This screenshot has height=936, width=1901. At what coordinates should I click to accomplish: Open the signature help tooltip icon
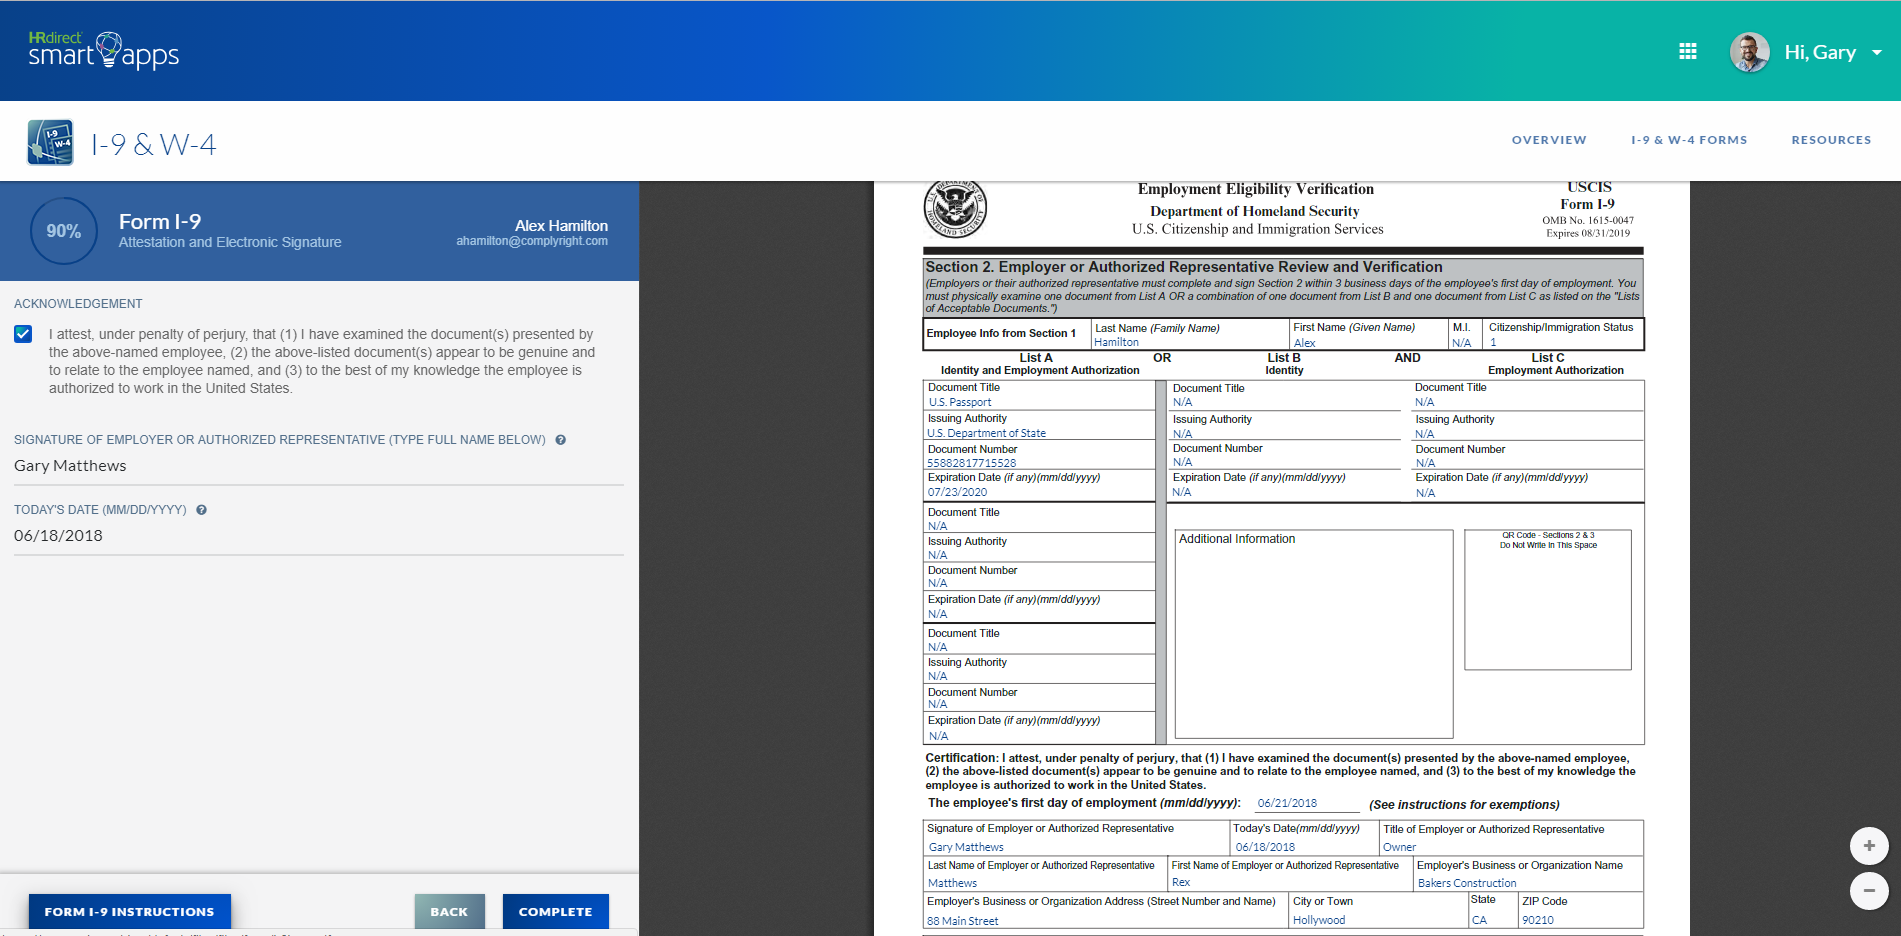pyautogui.click(x=560, y=439)
